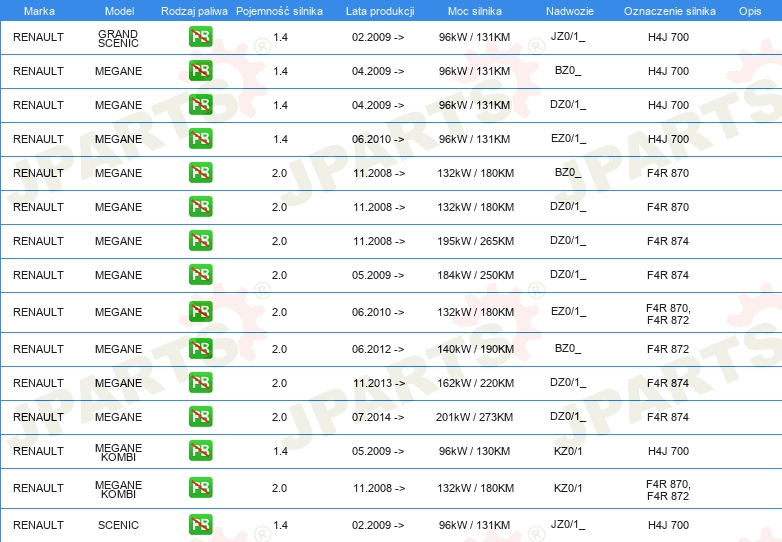782x542 pixels.
Task: Click the 05.2009 -> date in the MEGANE KOMBI row
Action: tap(378, 451)
